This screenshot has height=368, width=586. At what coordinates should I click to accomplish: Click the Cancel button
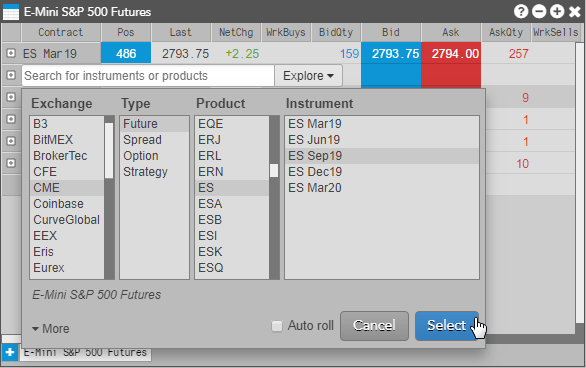pyautogui.click(x=374, y=326)
